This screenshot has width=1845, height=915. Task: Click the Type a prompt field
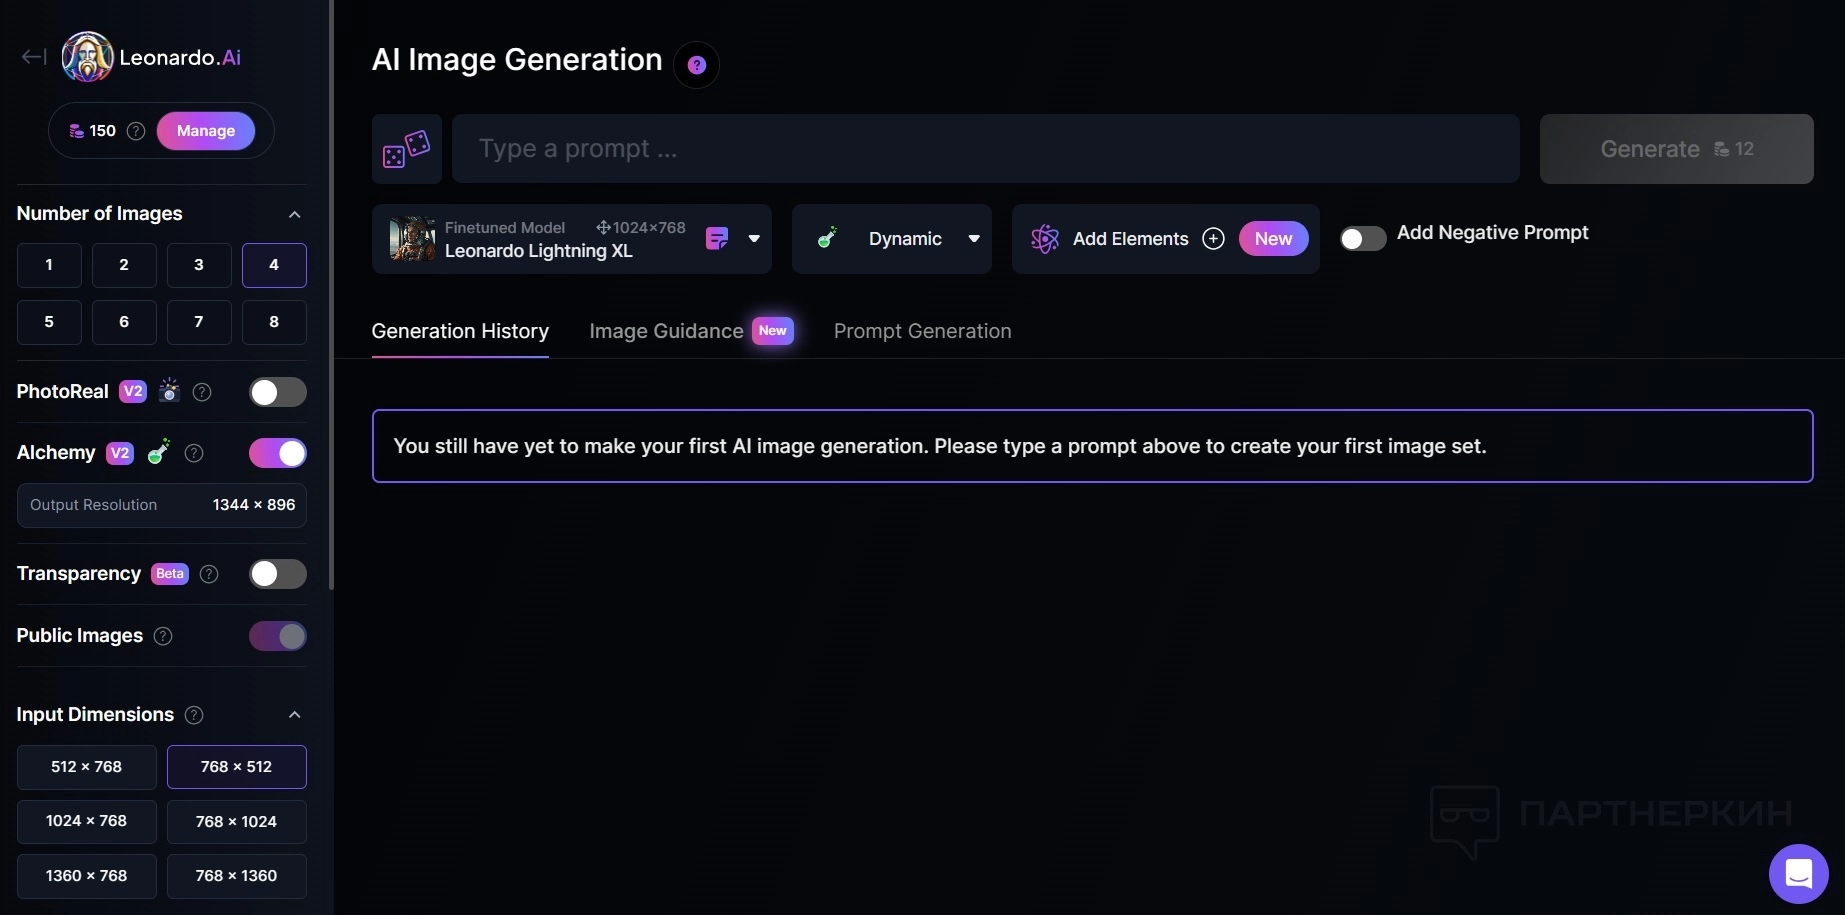pos(985,149)
